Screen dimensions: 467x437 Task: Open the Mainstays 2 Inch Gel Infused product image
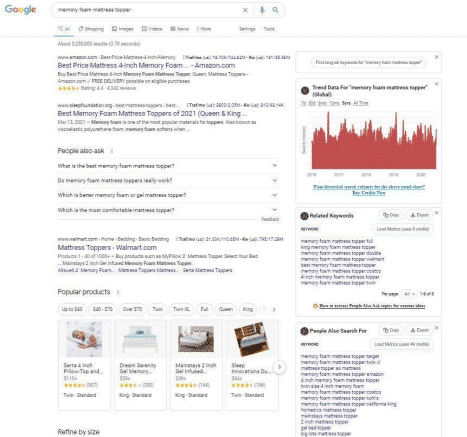click(196, 339)
